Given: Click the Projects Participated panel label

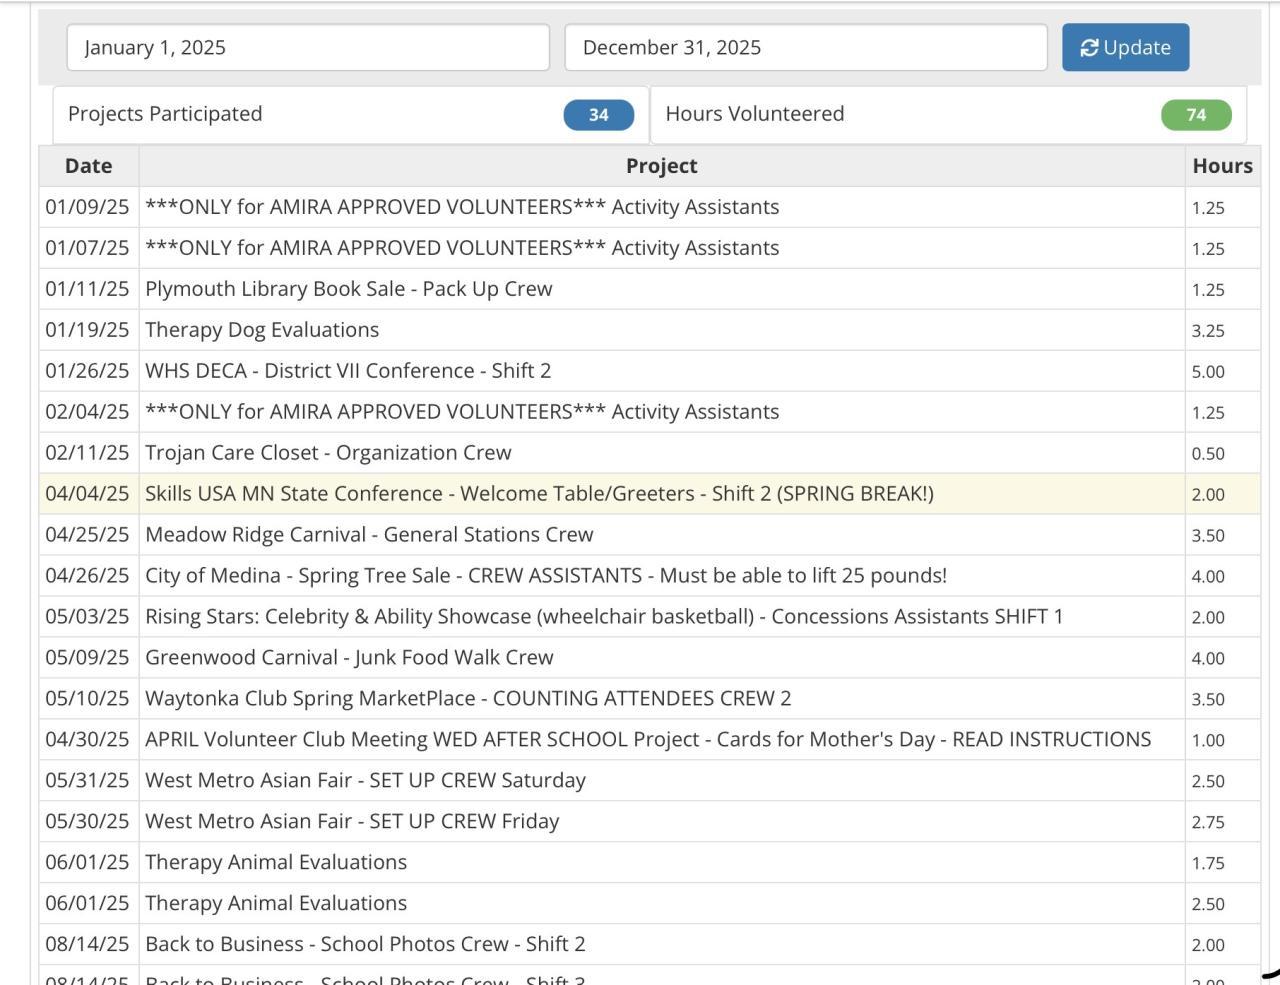Looking at the screenshot, I should coord(165,114).
